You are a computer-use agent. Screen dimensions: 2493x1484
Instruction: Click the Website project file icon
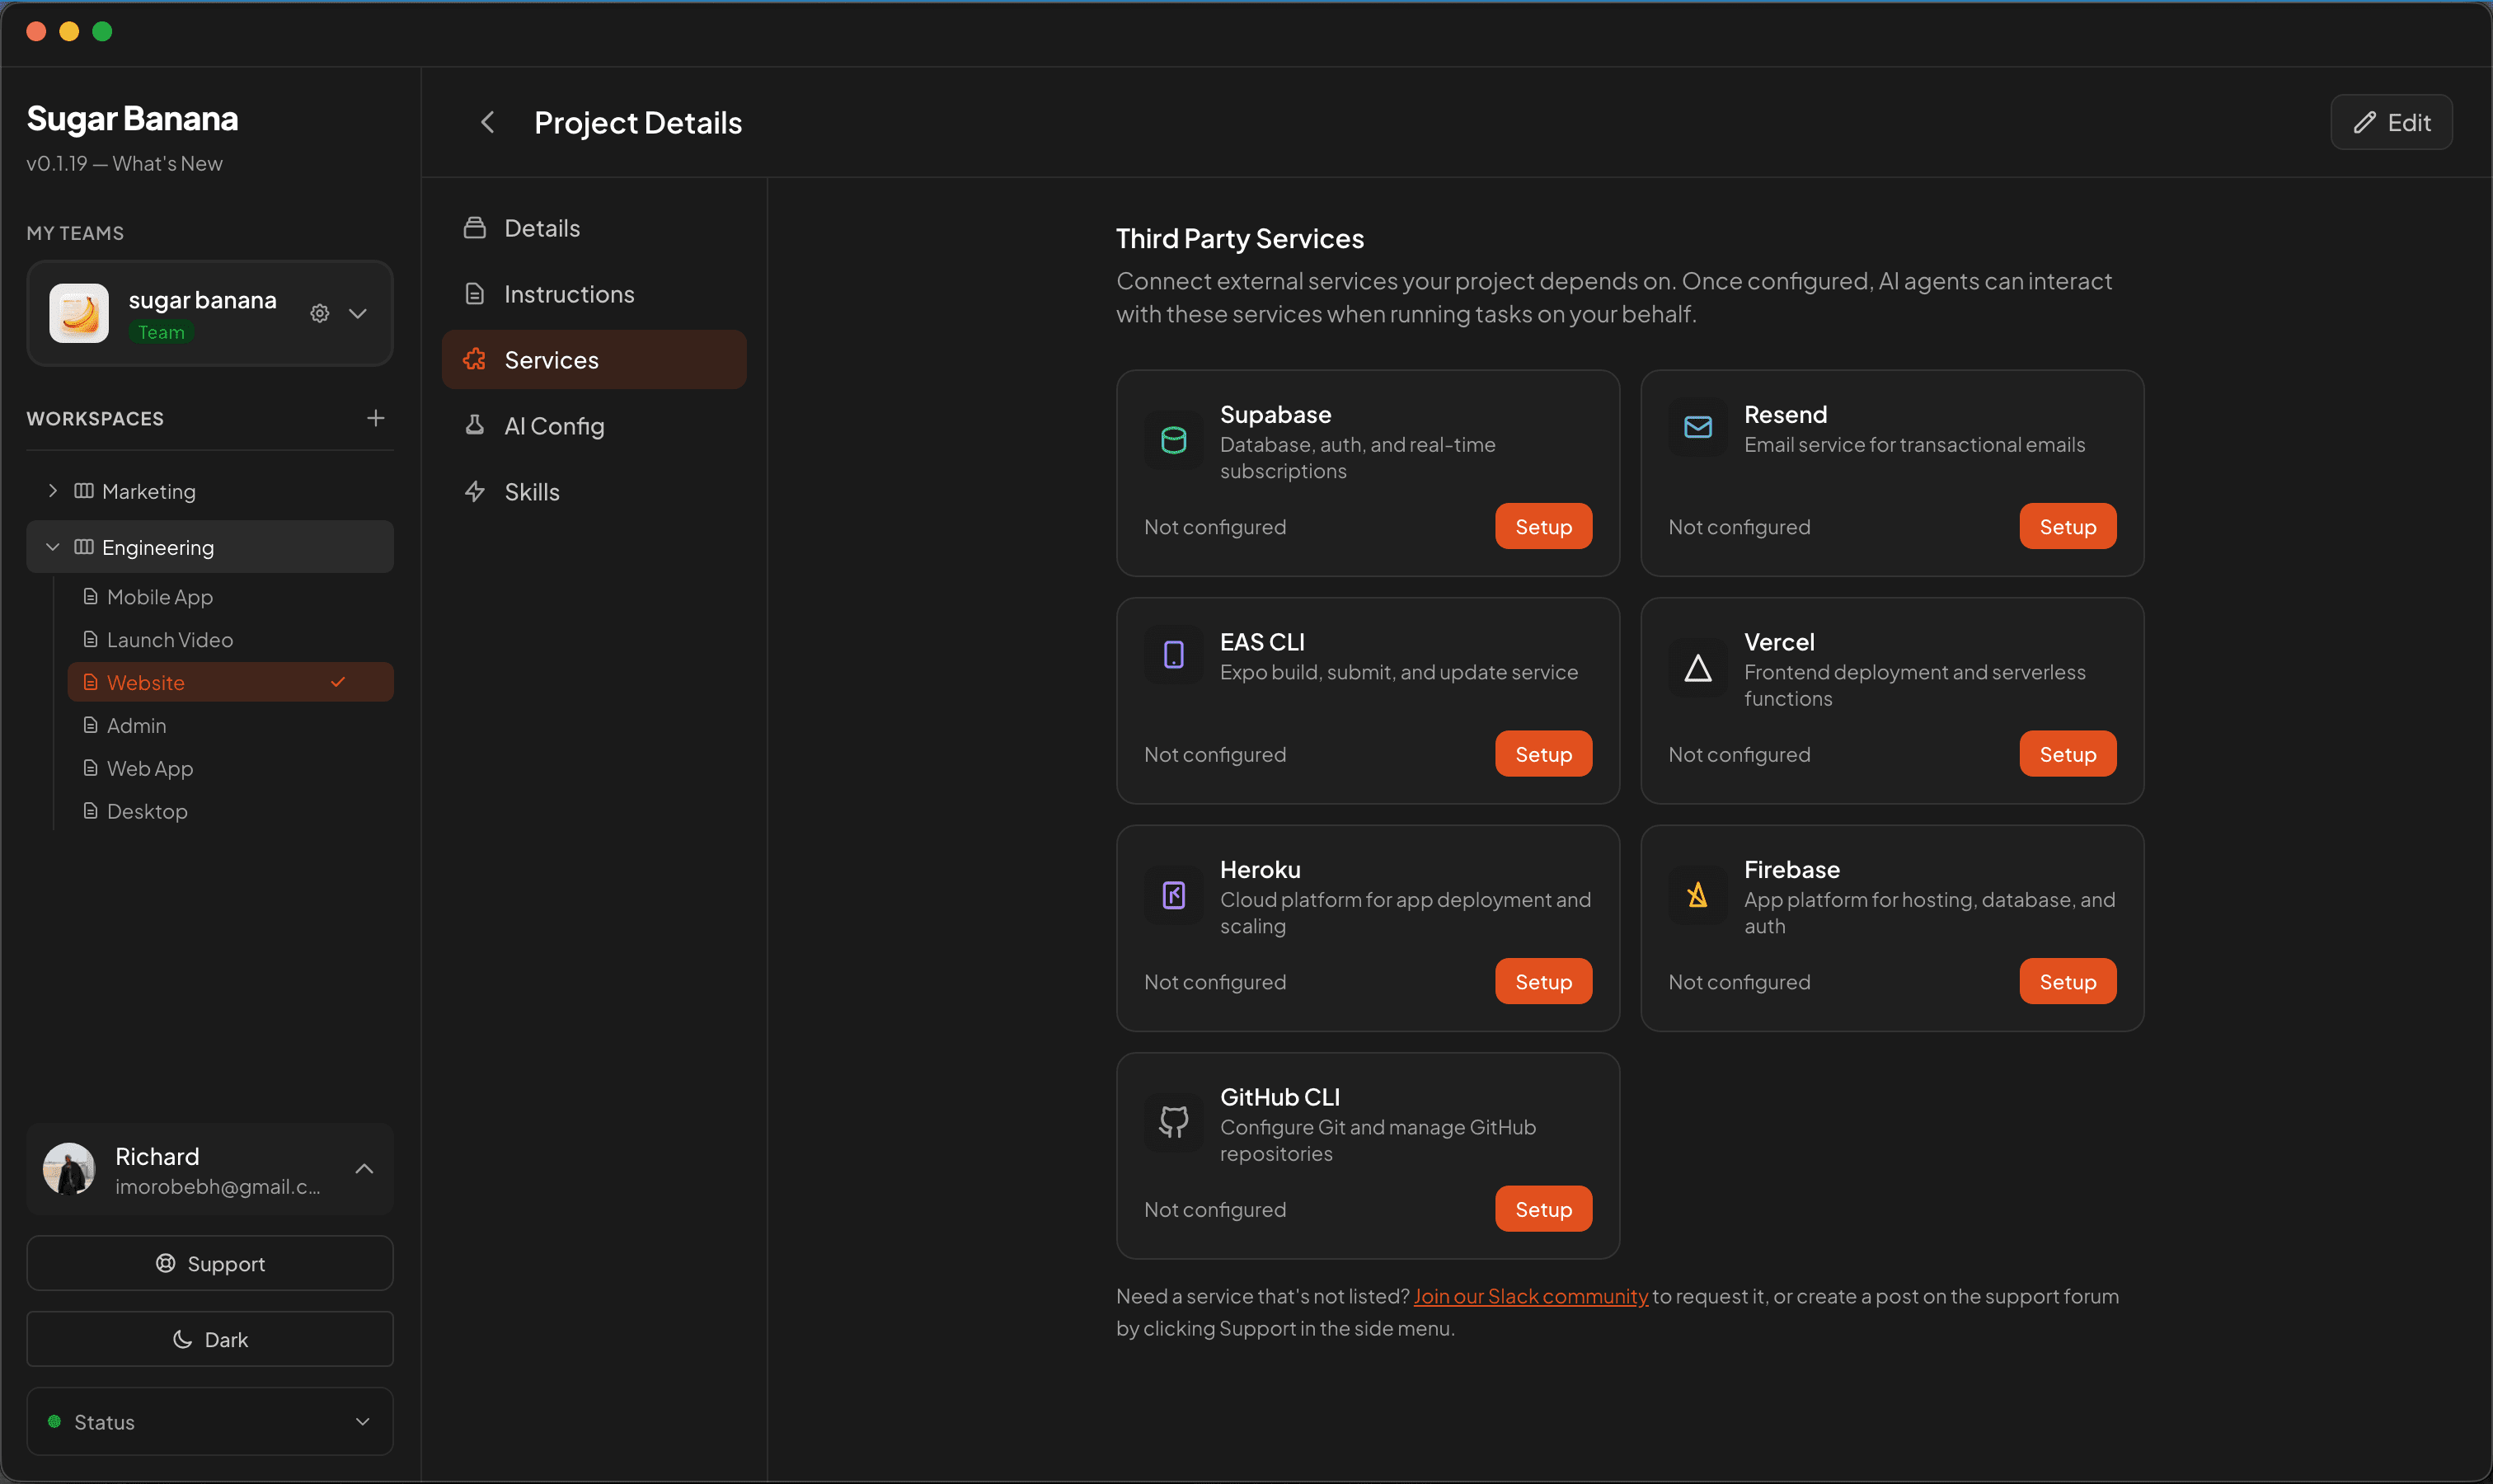pyautogui.click(x=90, y=682)
